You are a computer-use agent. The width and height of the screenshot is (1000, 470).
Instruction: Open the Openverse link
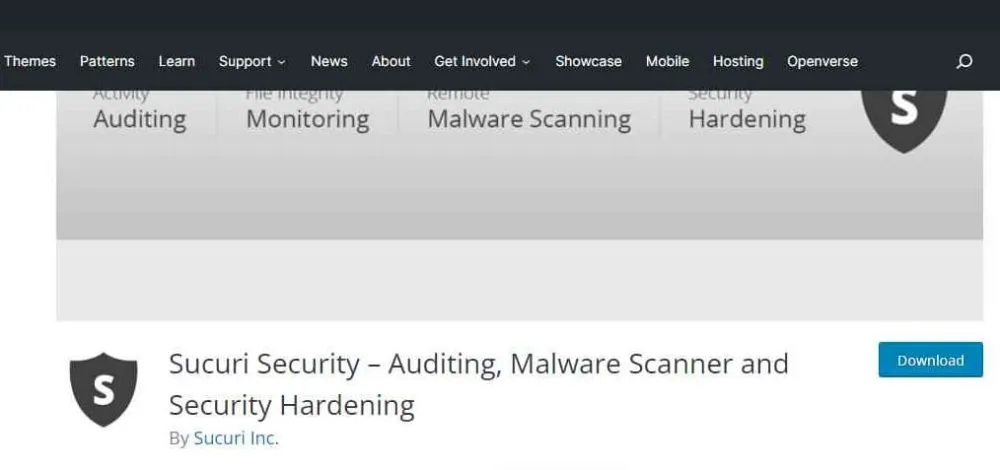click(x=822, y=61)
